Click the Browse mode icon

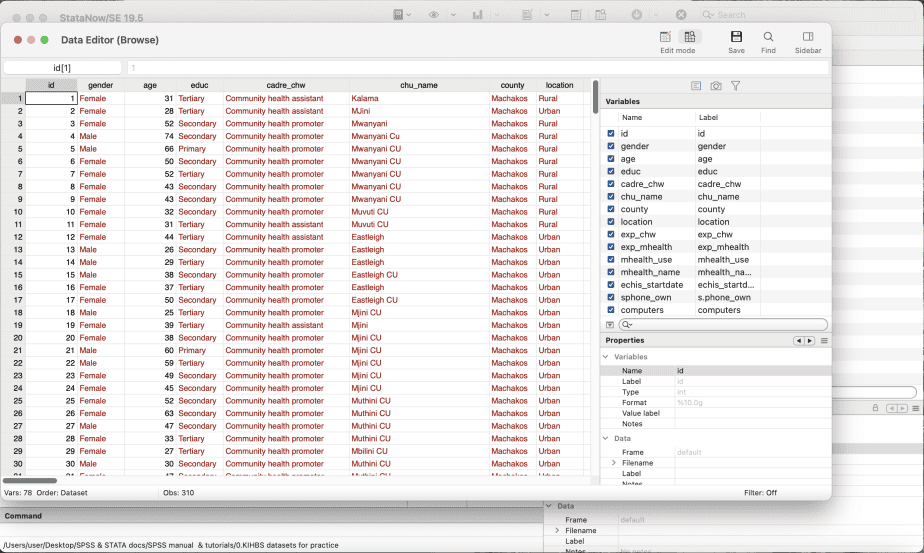pos(690,37)
